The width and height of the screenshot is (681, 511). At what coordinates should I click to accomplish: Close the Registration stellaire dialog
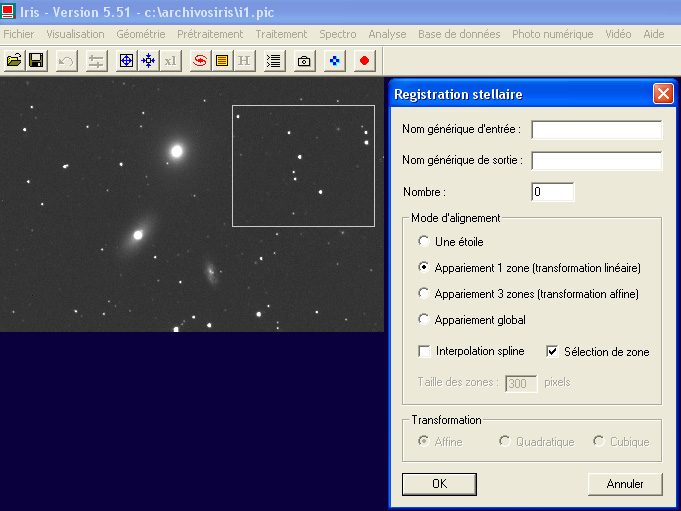(663, 93)
